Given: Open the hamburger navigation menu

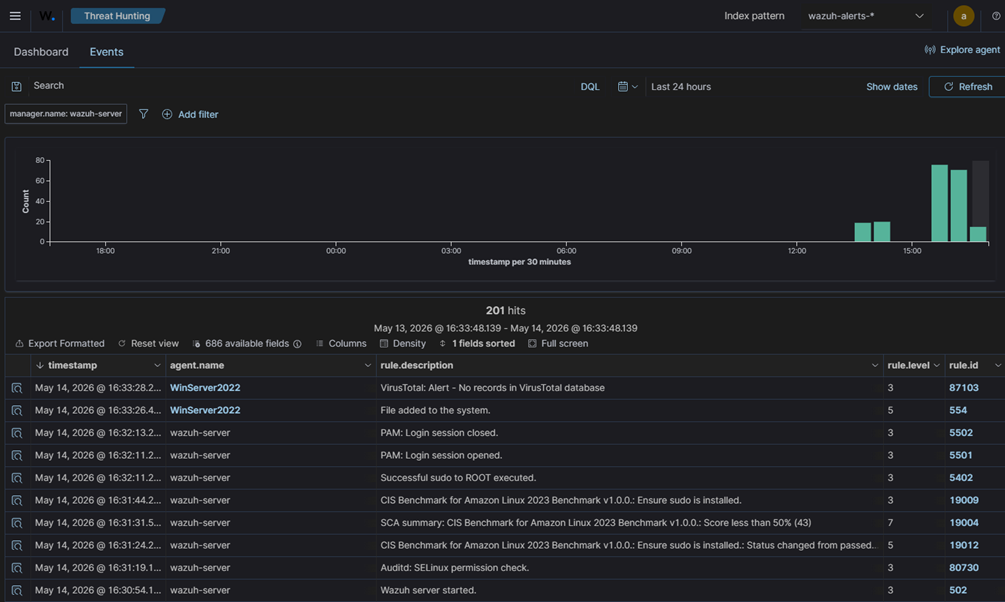Looking at the screenshot, I should (x=15, y=16).
